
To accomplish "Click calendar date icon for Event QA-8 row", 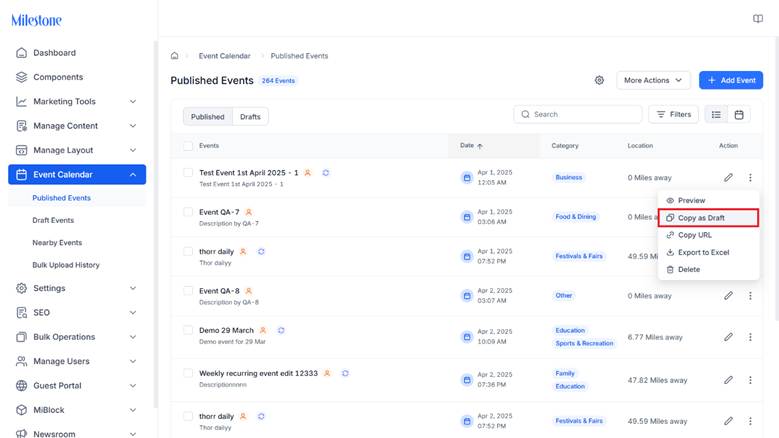I will (x=467, y=295).
